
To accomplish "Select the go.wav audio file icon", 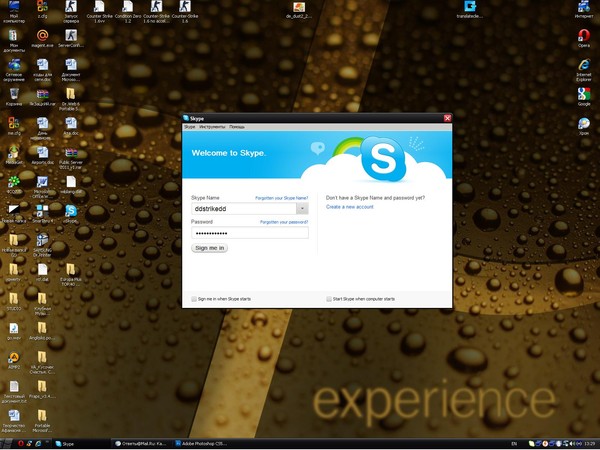I will (14, 331).
